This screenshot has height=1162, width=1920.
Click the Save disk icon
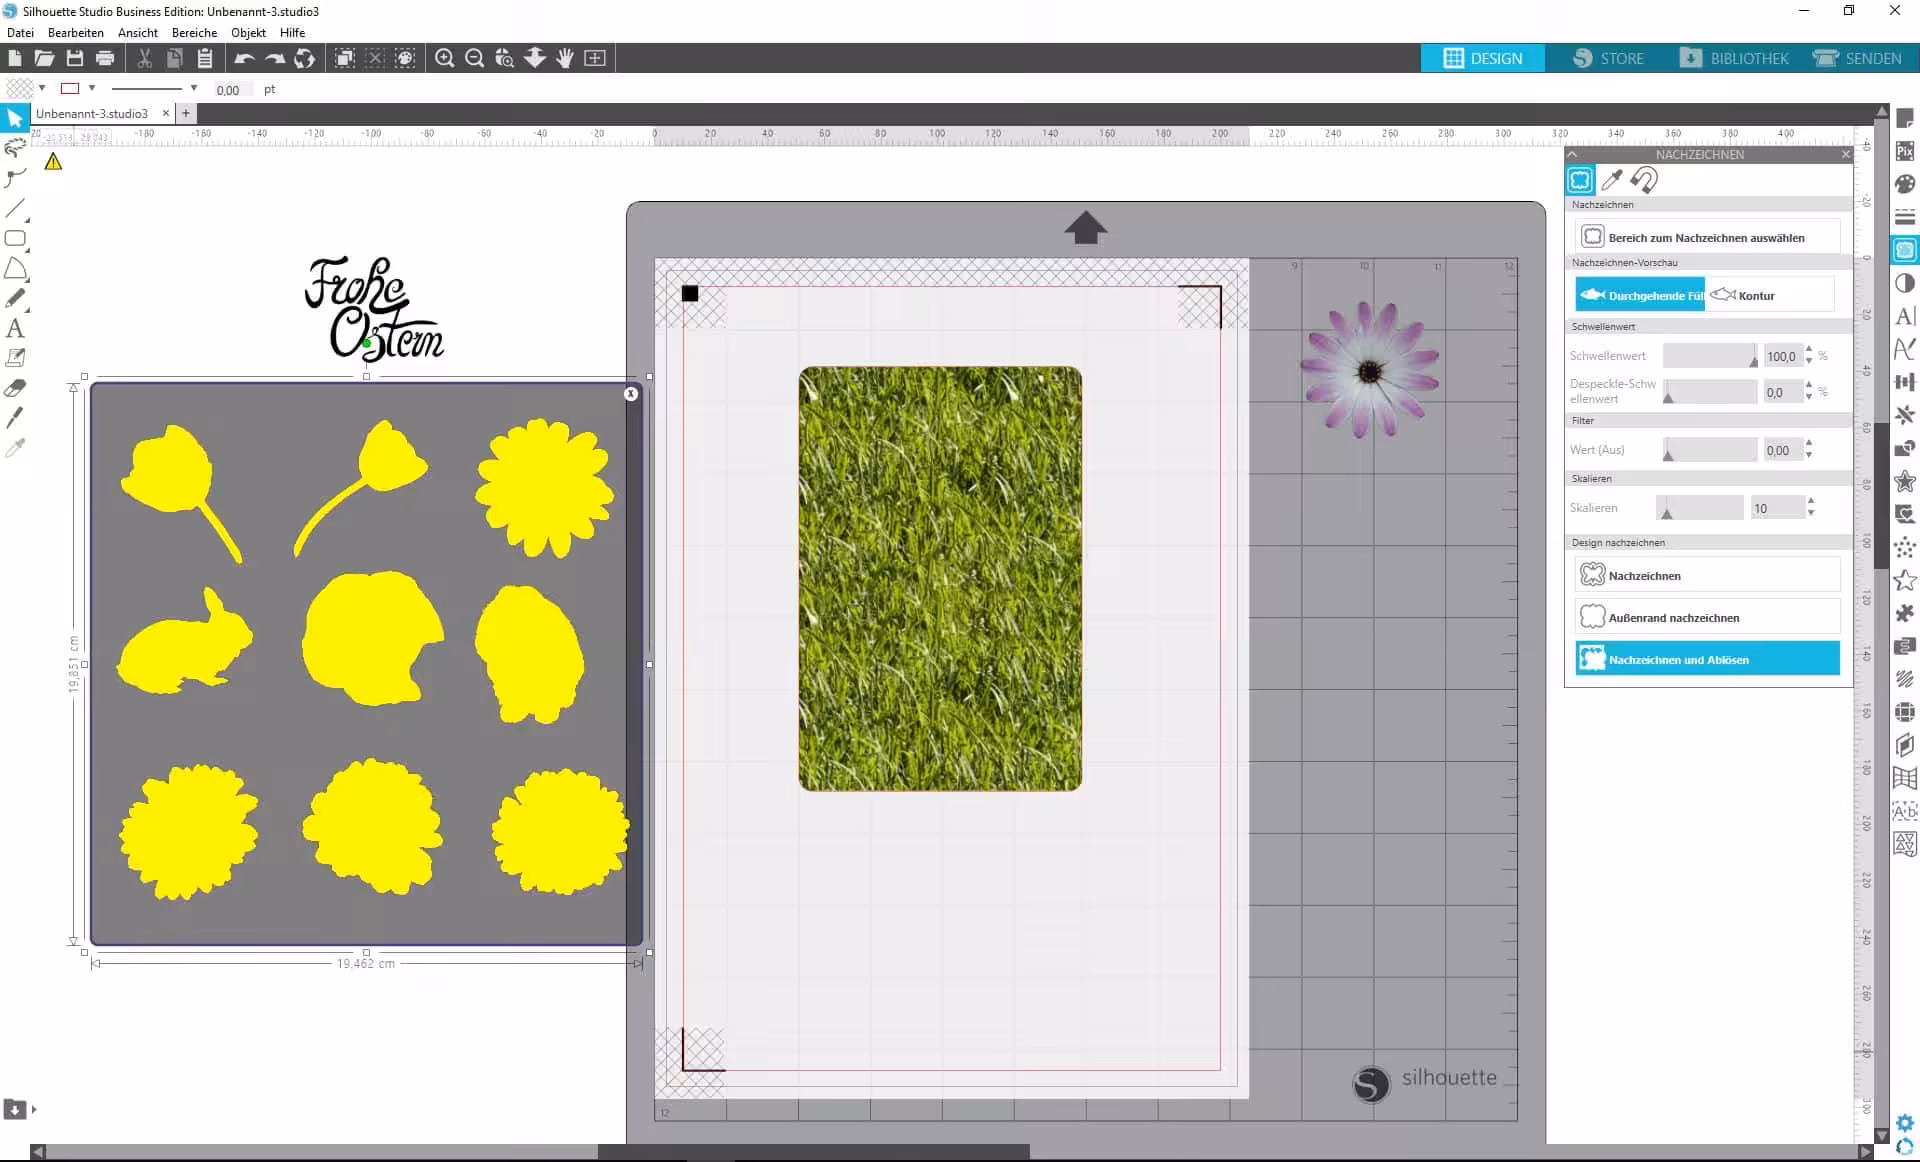click(x=75, y=58)
